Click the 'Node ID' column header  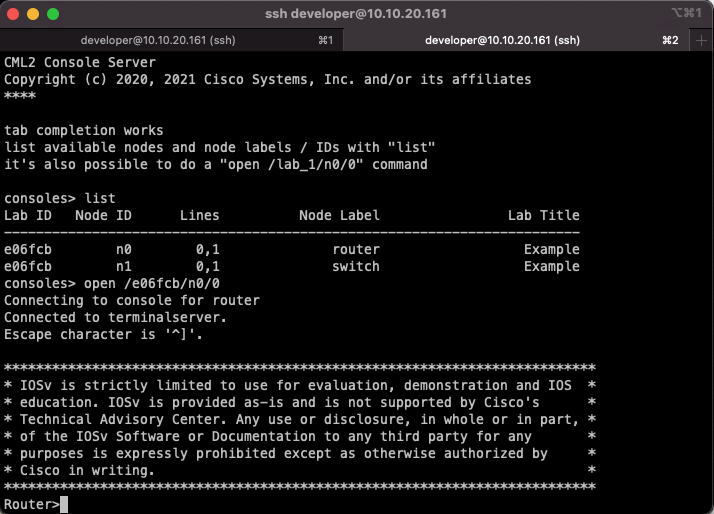click(x=103, y=215)
